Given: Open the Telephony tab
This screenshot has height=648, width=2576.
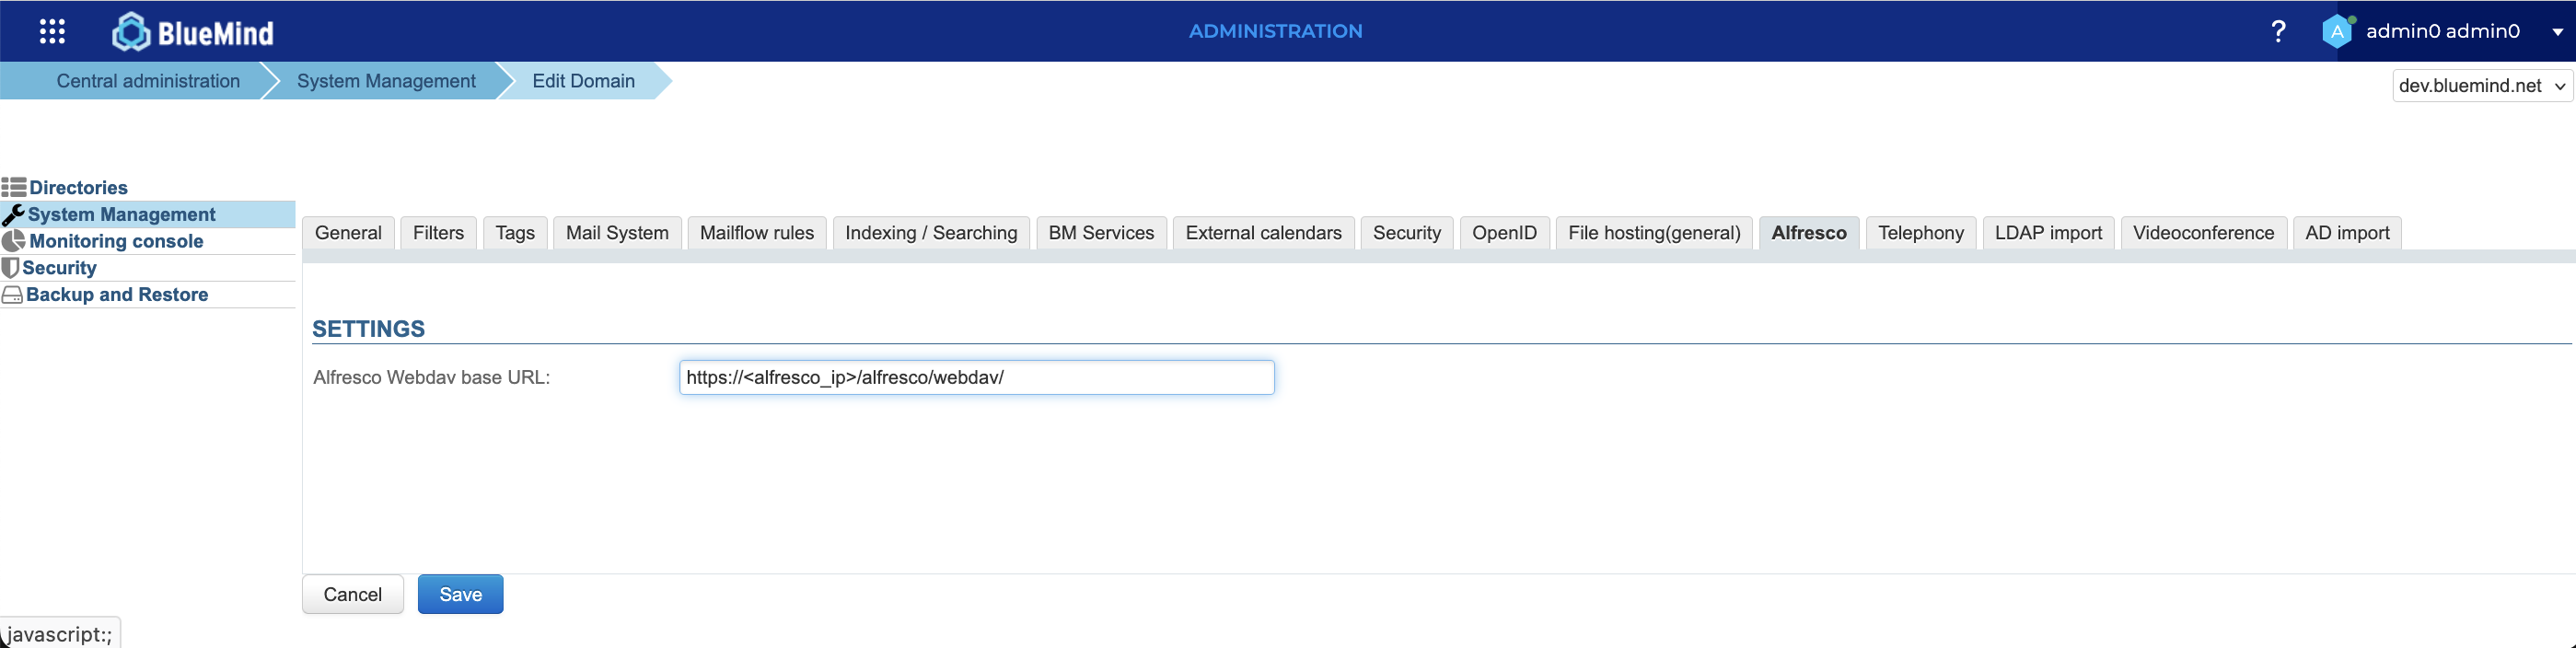Looking at the screenshot, I should (x=1920, y=233).
